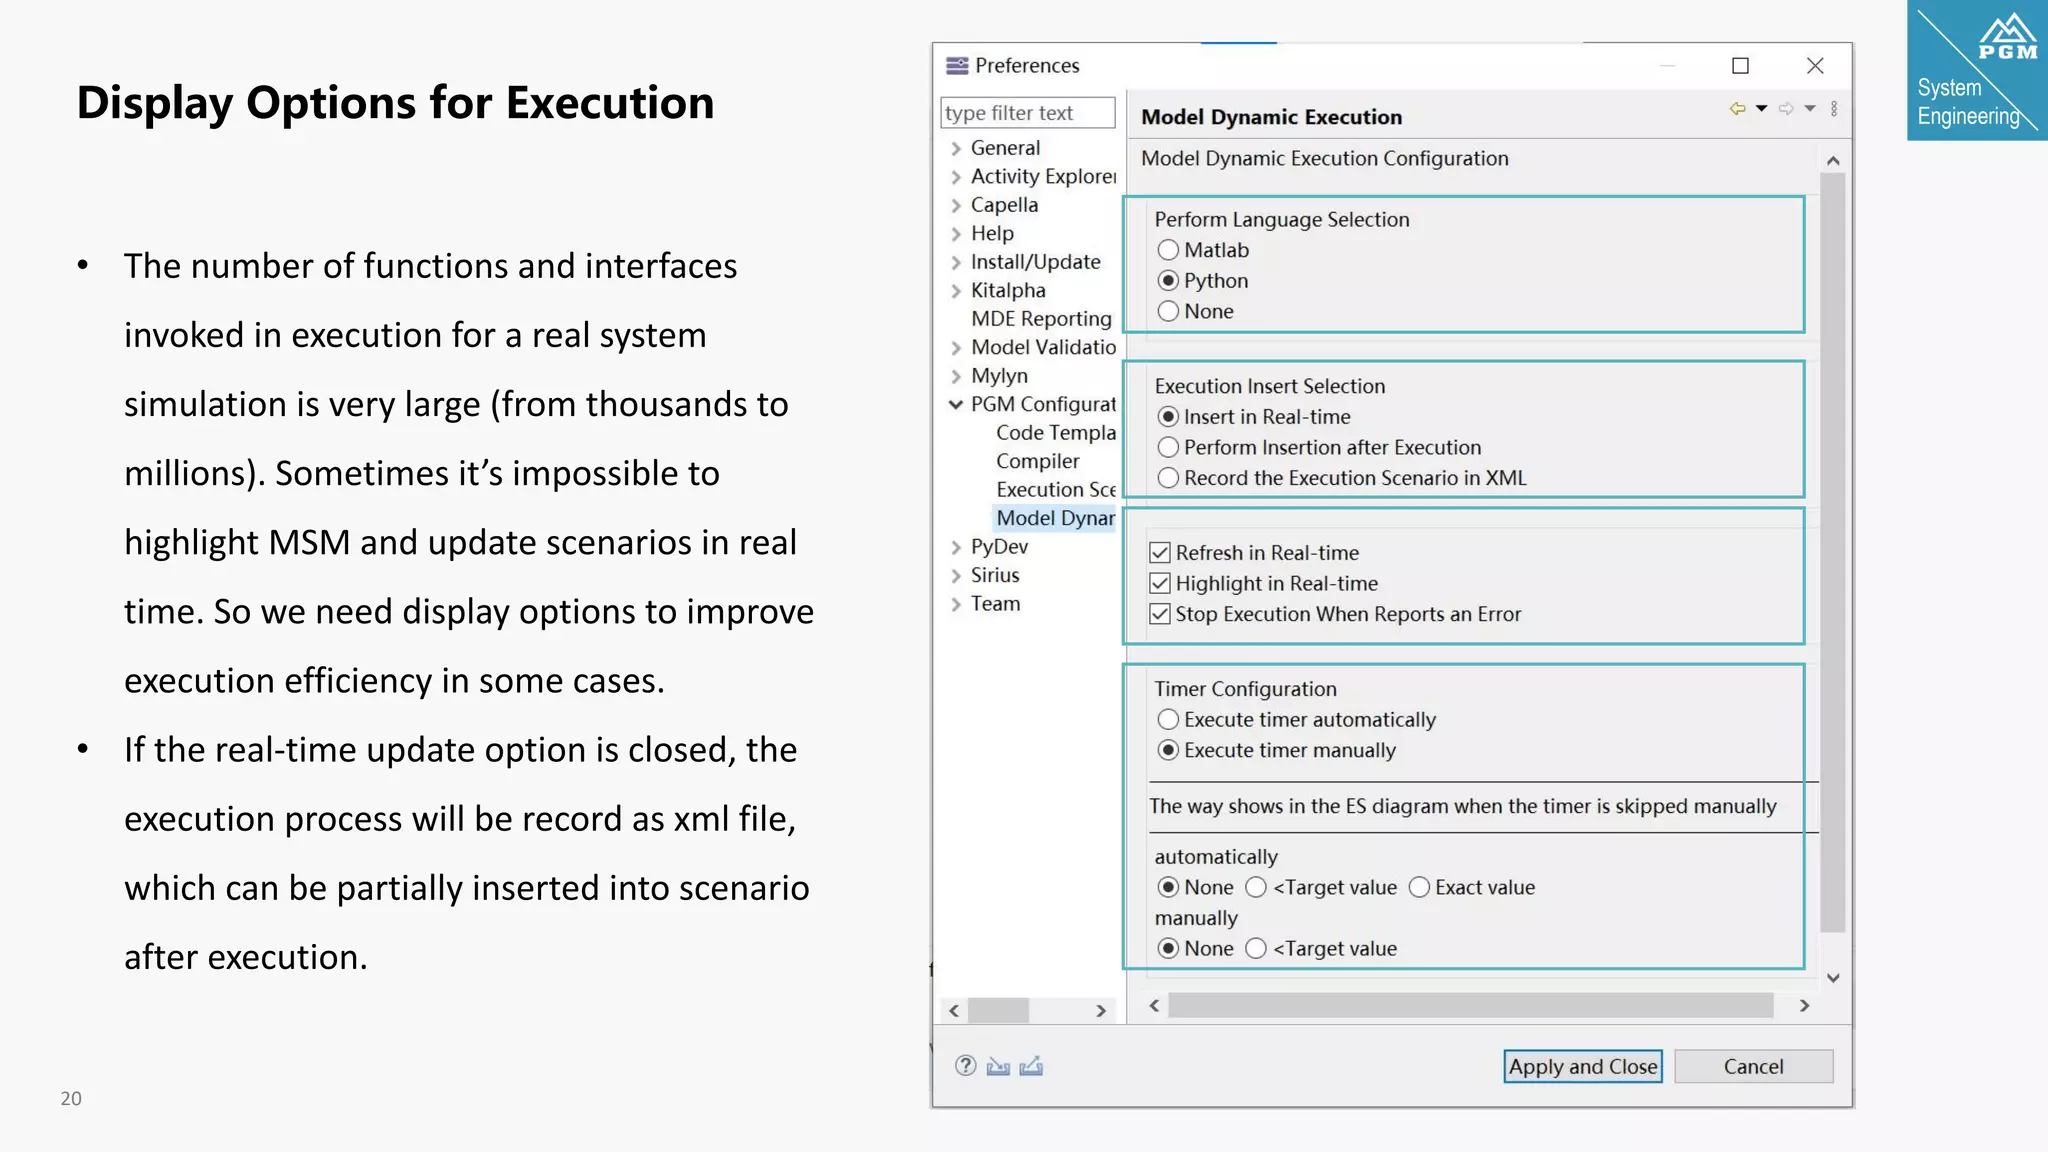Viewport: 2048px width, 1152px height.
Task: Expand the Model Validation node
Action: tap(956, 348)
